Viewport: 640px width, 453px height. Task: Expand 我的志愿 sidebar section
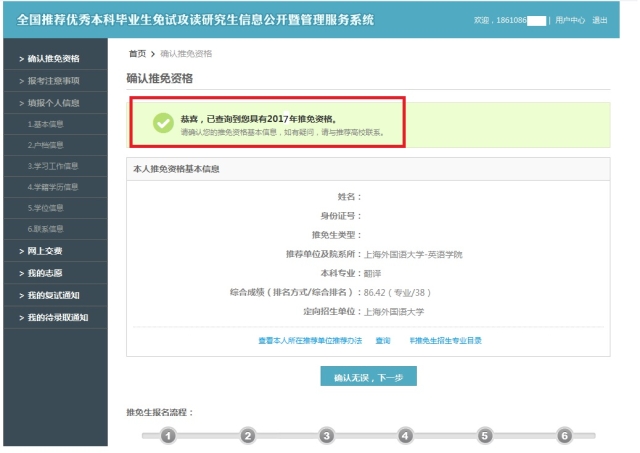pos(46,272)
